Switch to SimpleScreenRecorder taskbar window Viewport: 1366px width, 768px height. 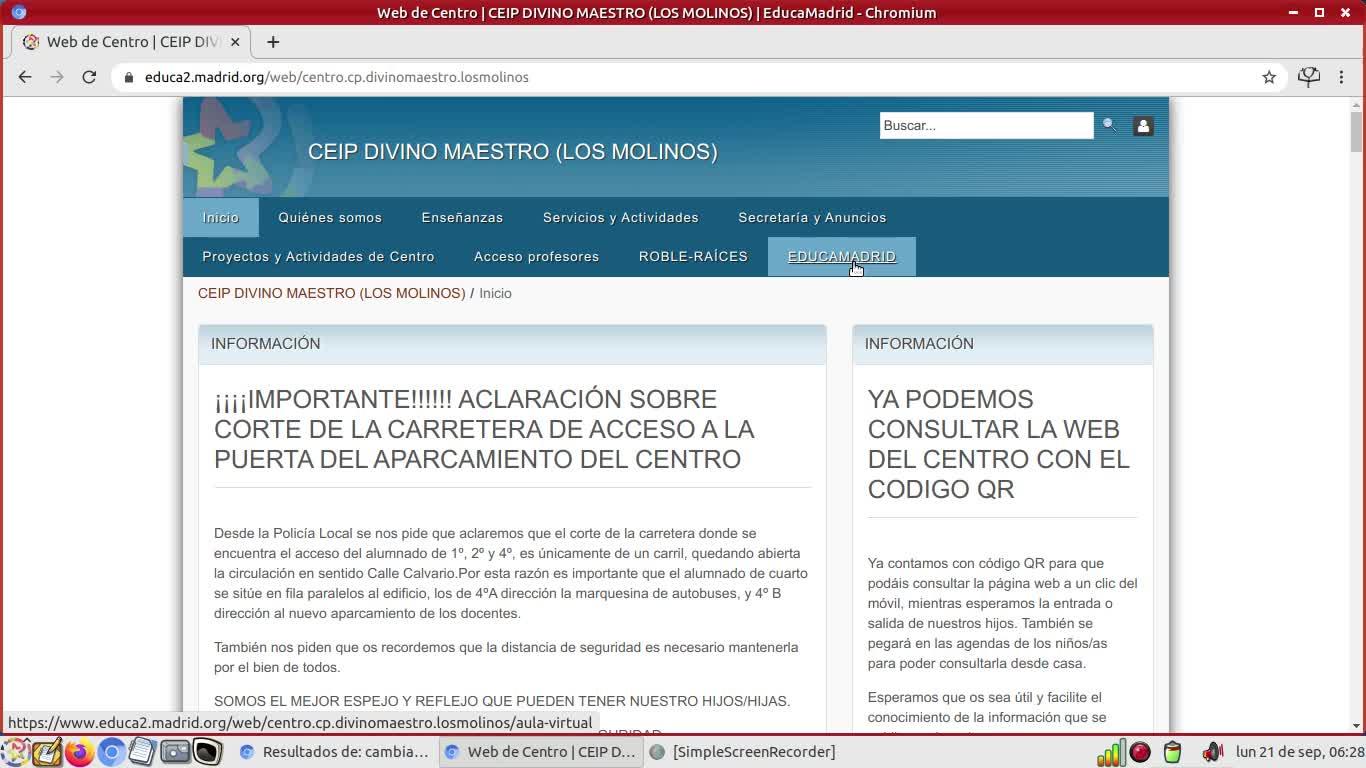[743, 752]
